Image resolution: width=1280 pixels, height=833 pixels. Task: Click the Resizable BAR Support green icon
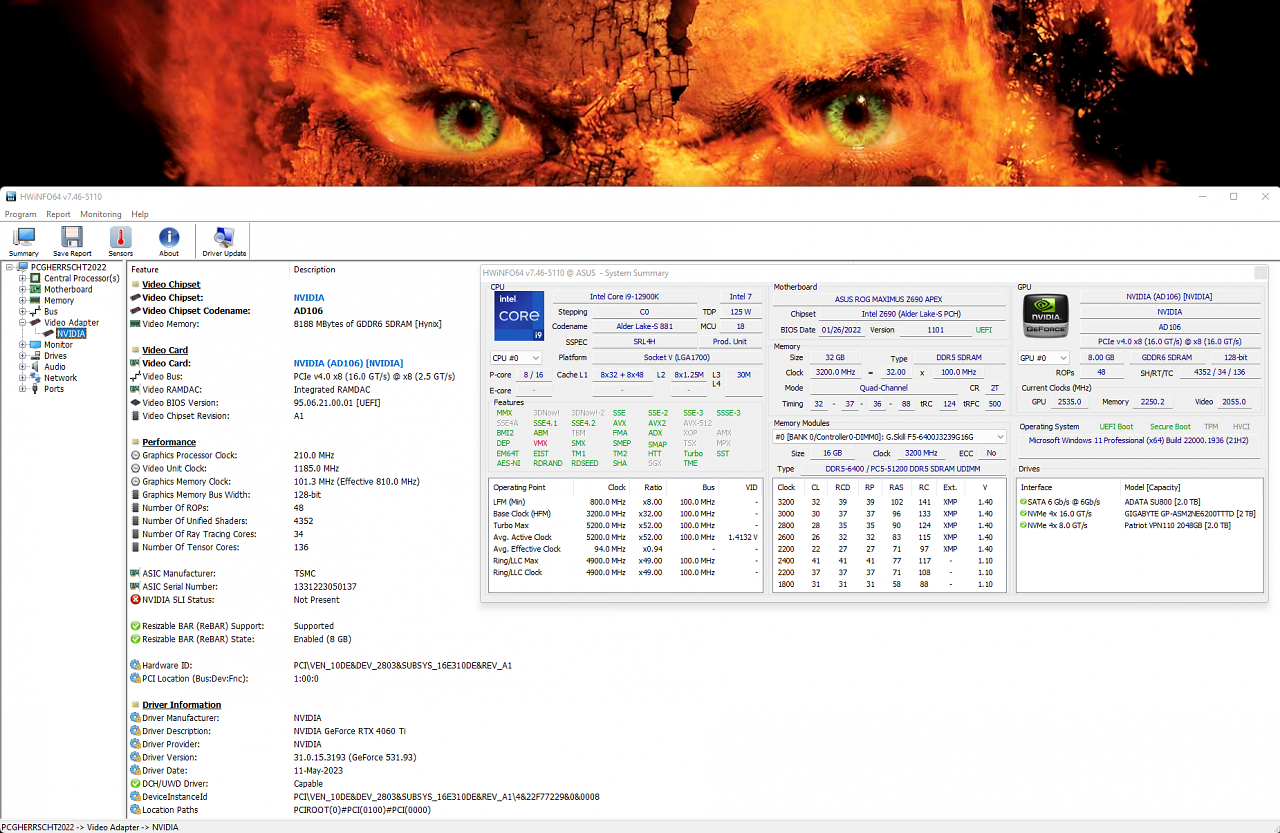pyautogui.click(x=135, y=626)
